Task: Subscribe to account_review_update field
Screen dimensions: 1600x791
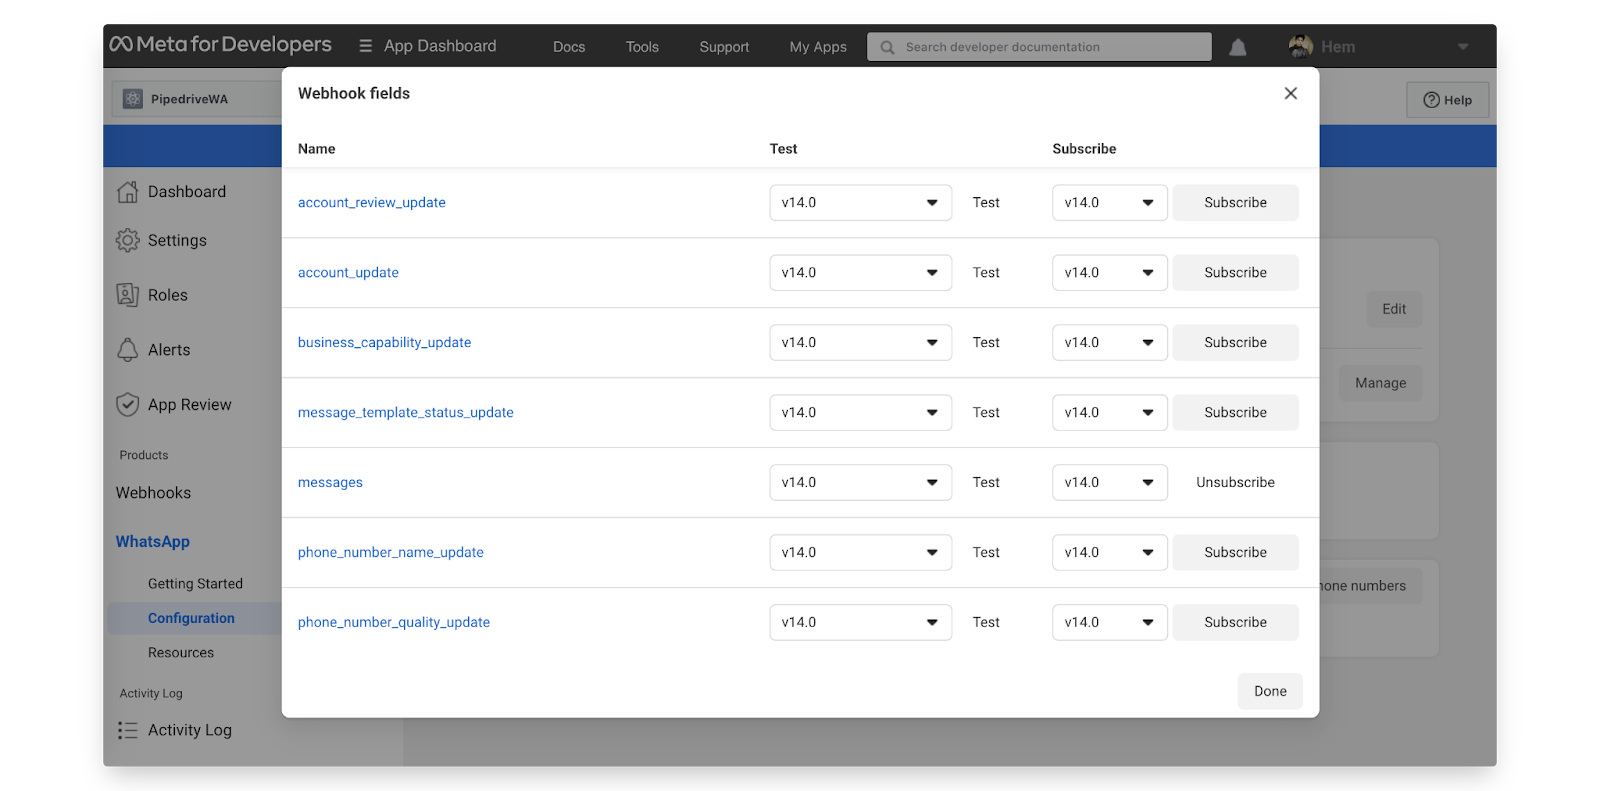Action: pyautogui.click(x=1235, y=203)
